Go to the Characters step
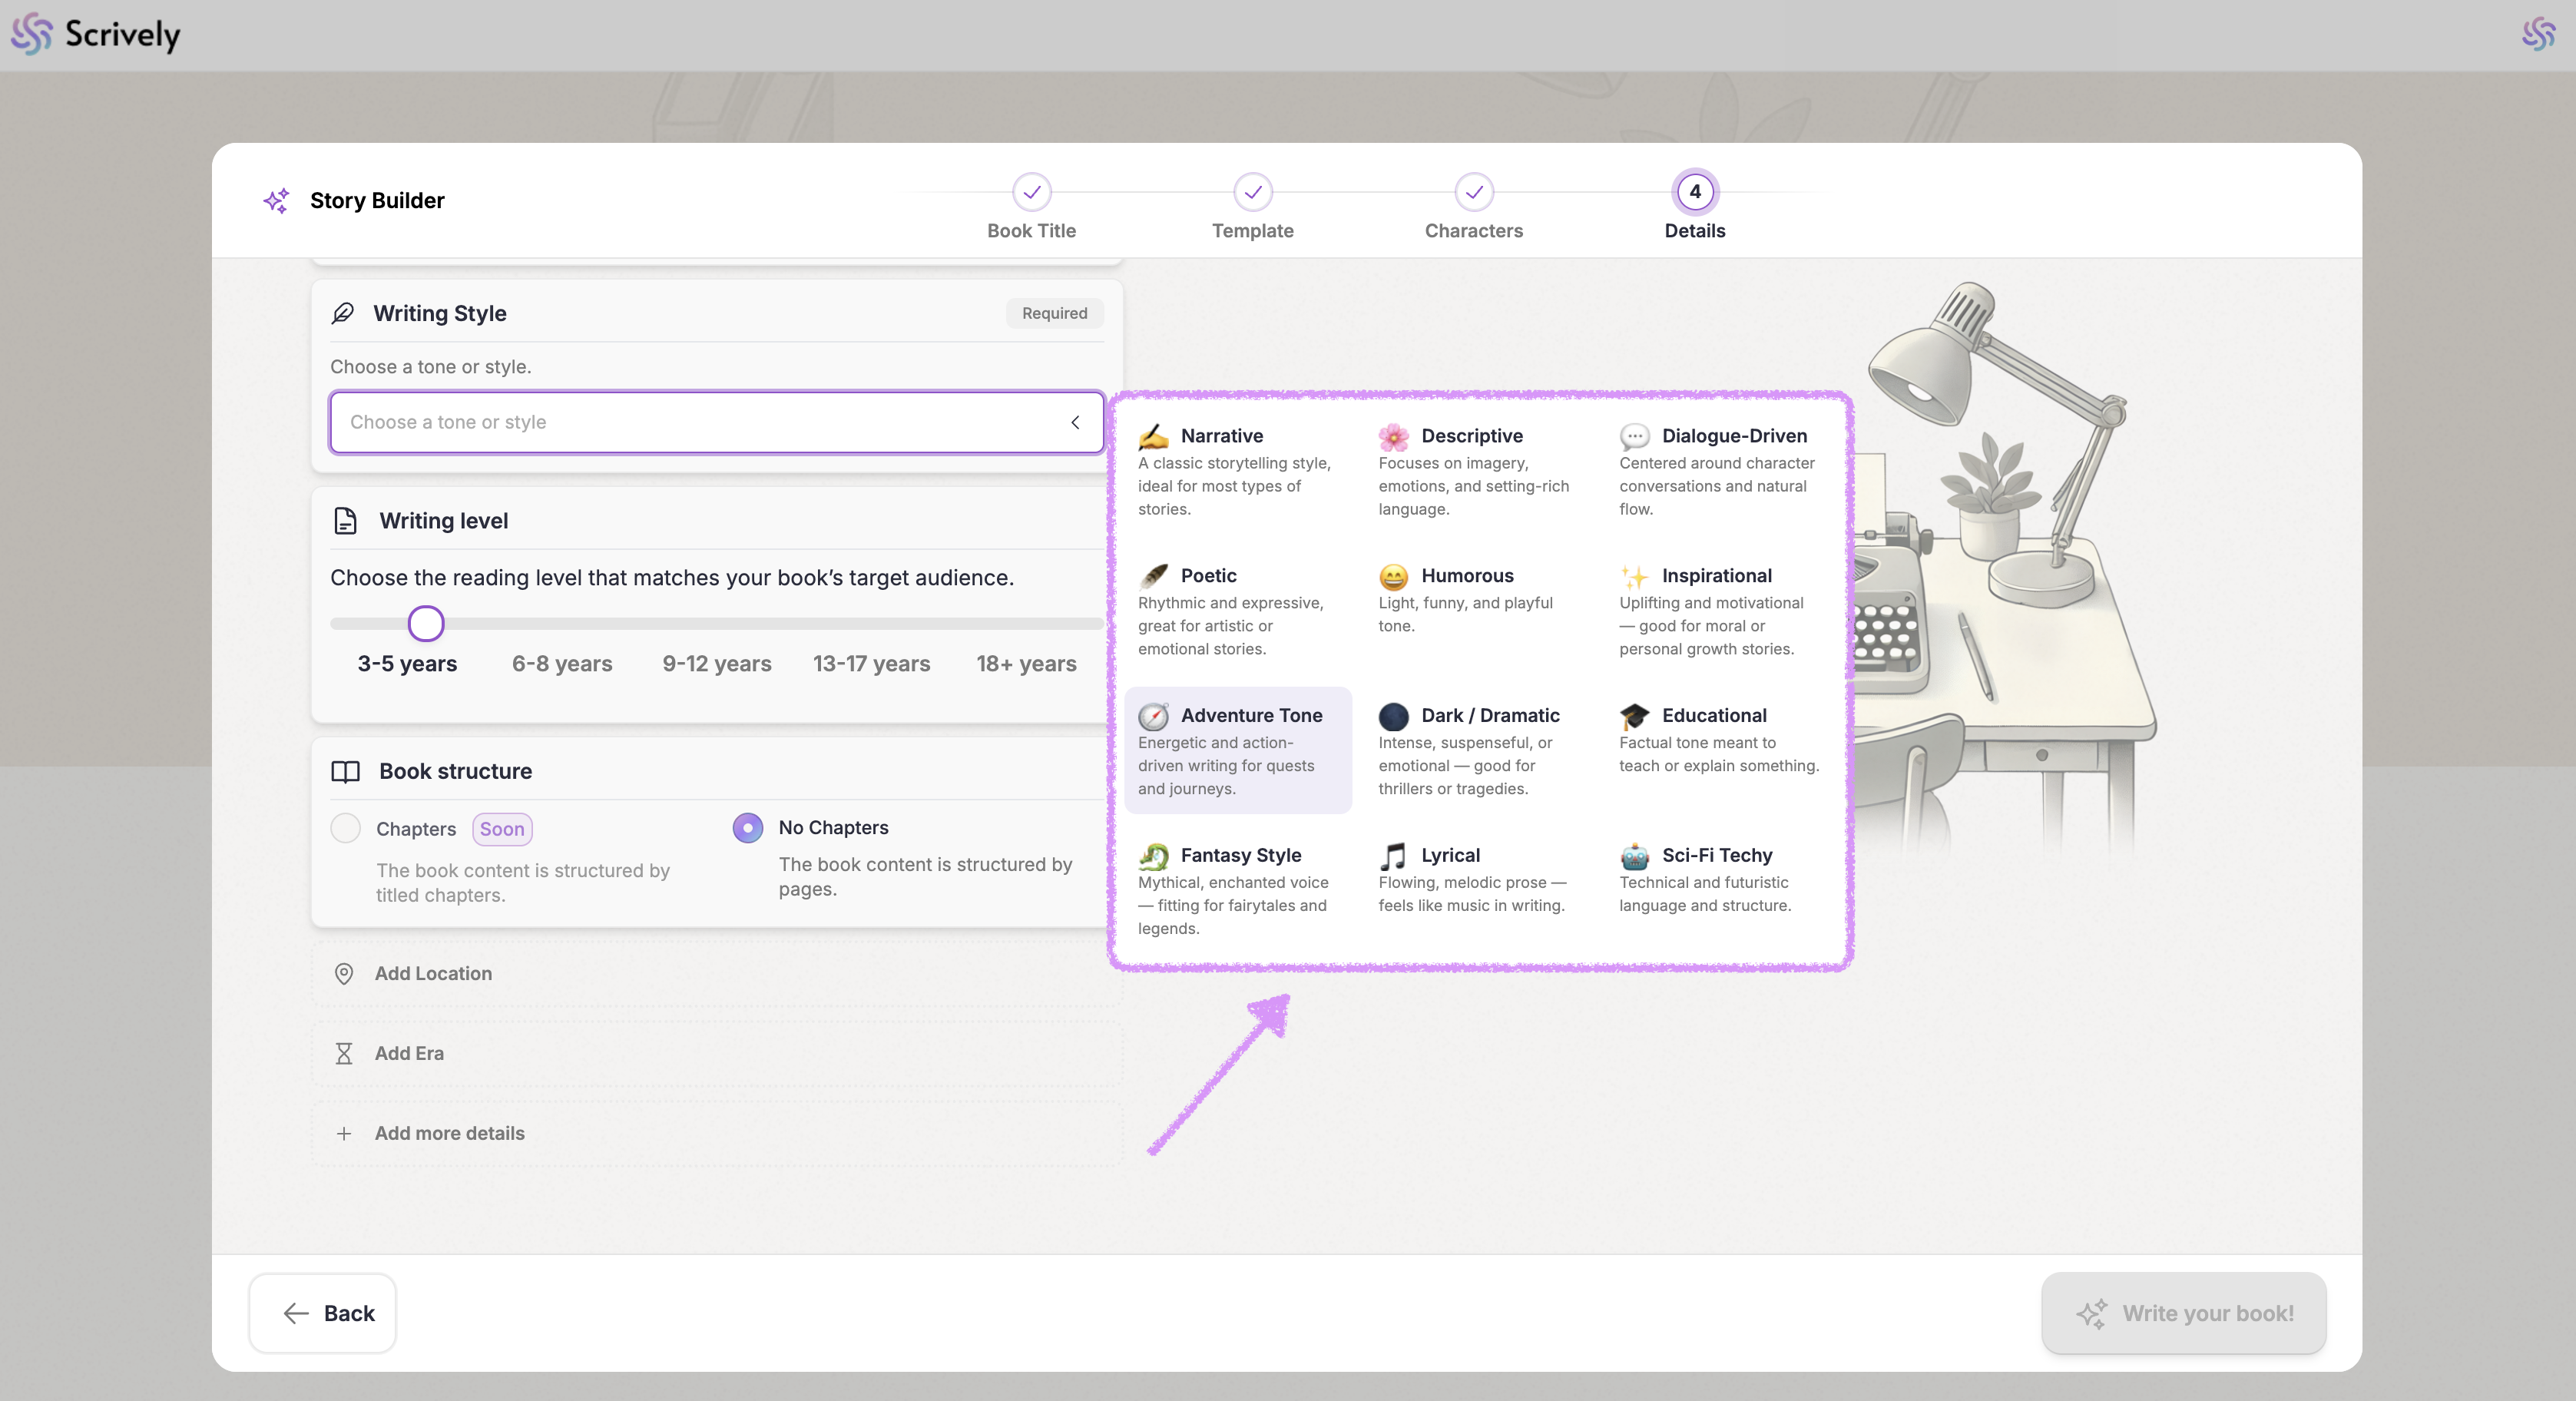Screen dimensions: 2576x1401 pos(1473,192)
